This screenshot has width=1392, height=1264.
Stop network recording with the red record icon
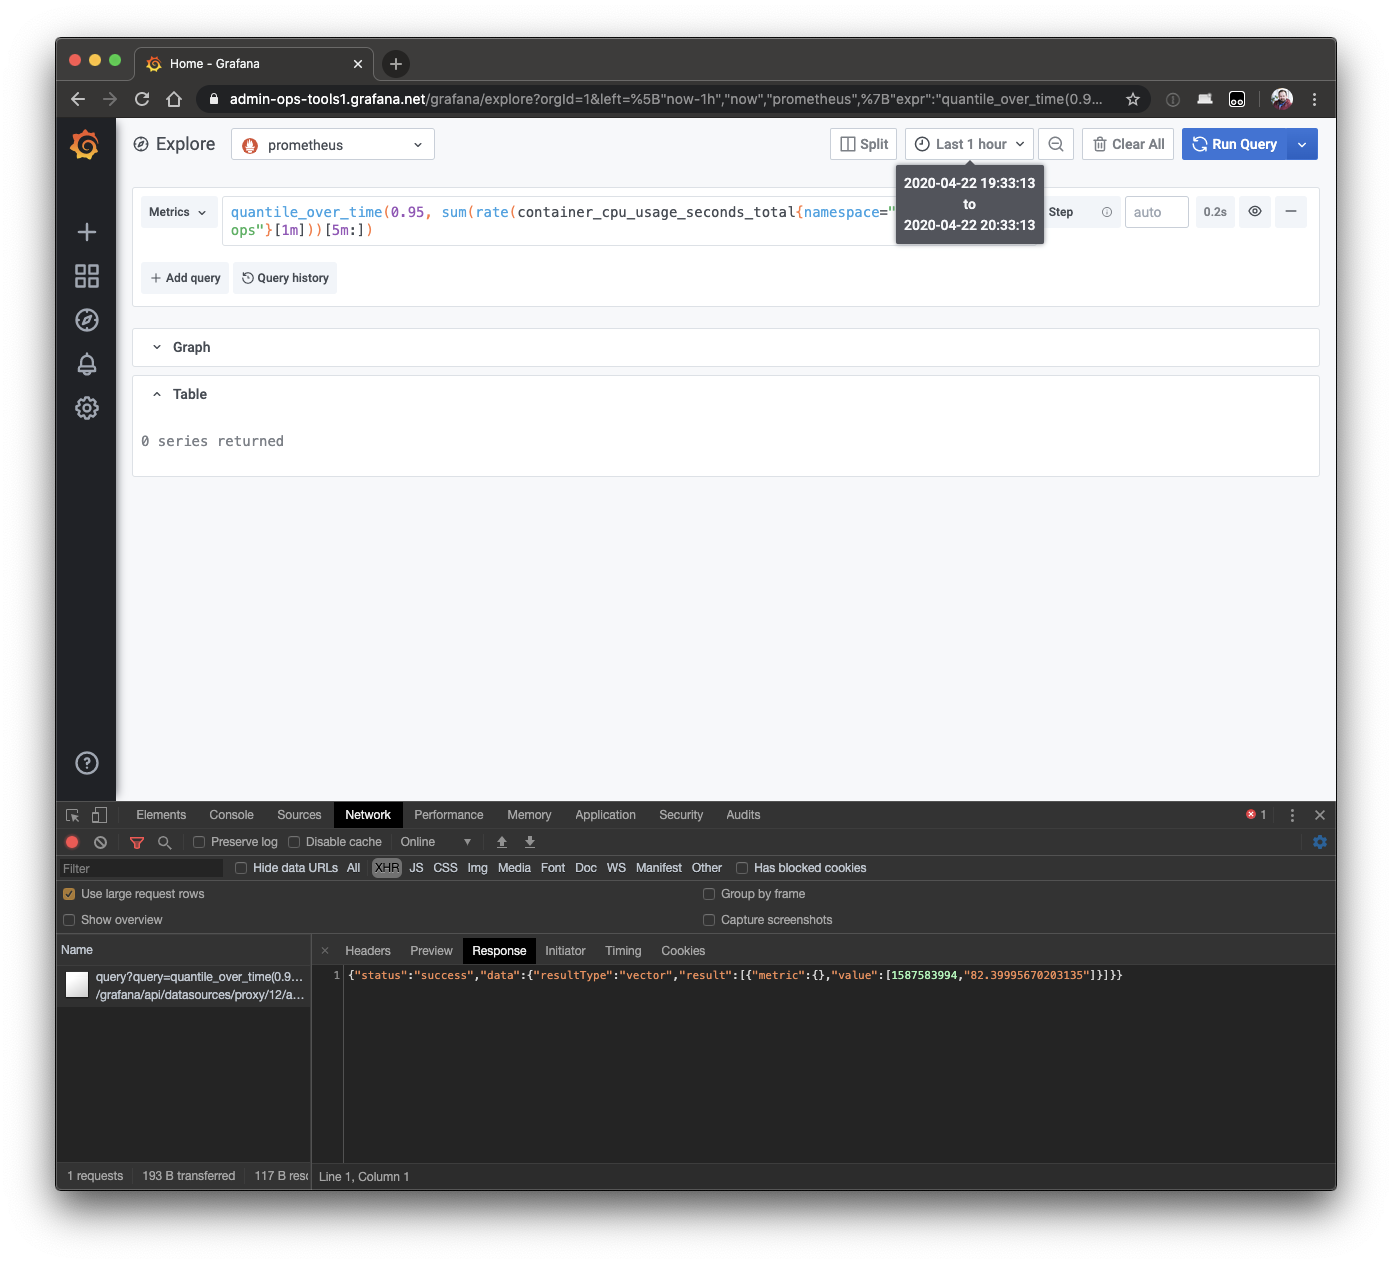pos(71,842)
